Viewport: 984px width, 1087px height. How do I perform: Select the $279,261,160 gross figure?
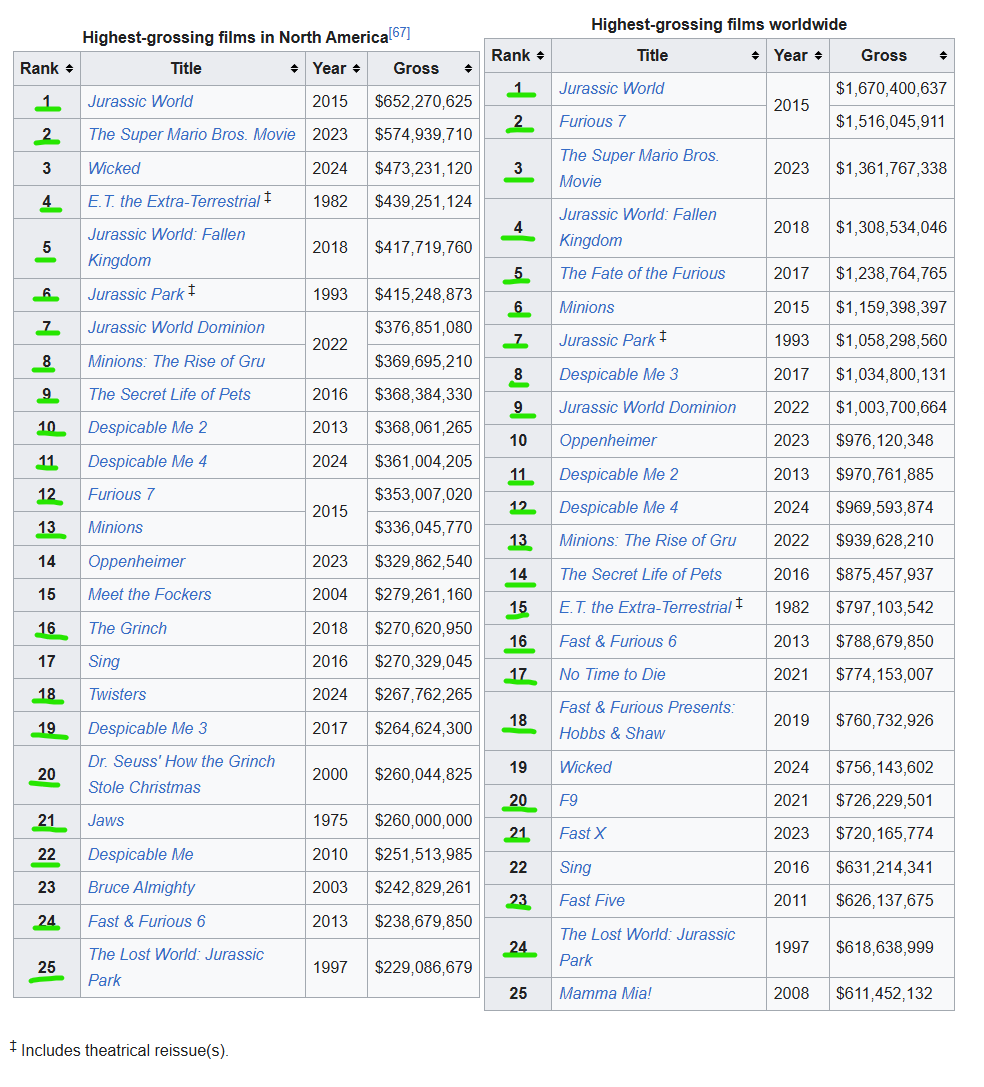click(x=423, y=595)
